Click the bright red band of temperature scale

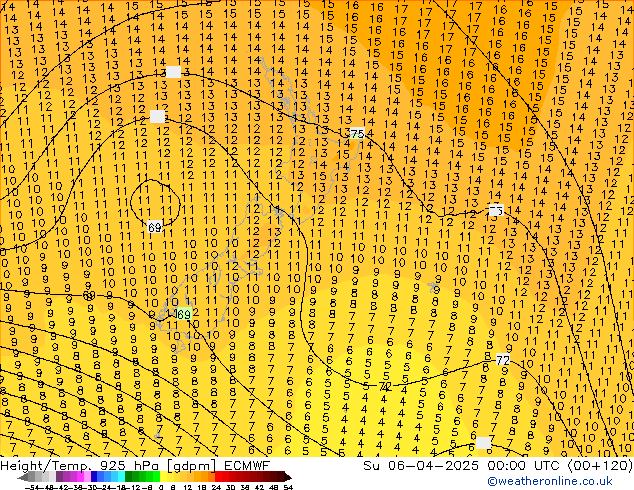pyautogui.click(x=218, y=477)
